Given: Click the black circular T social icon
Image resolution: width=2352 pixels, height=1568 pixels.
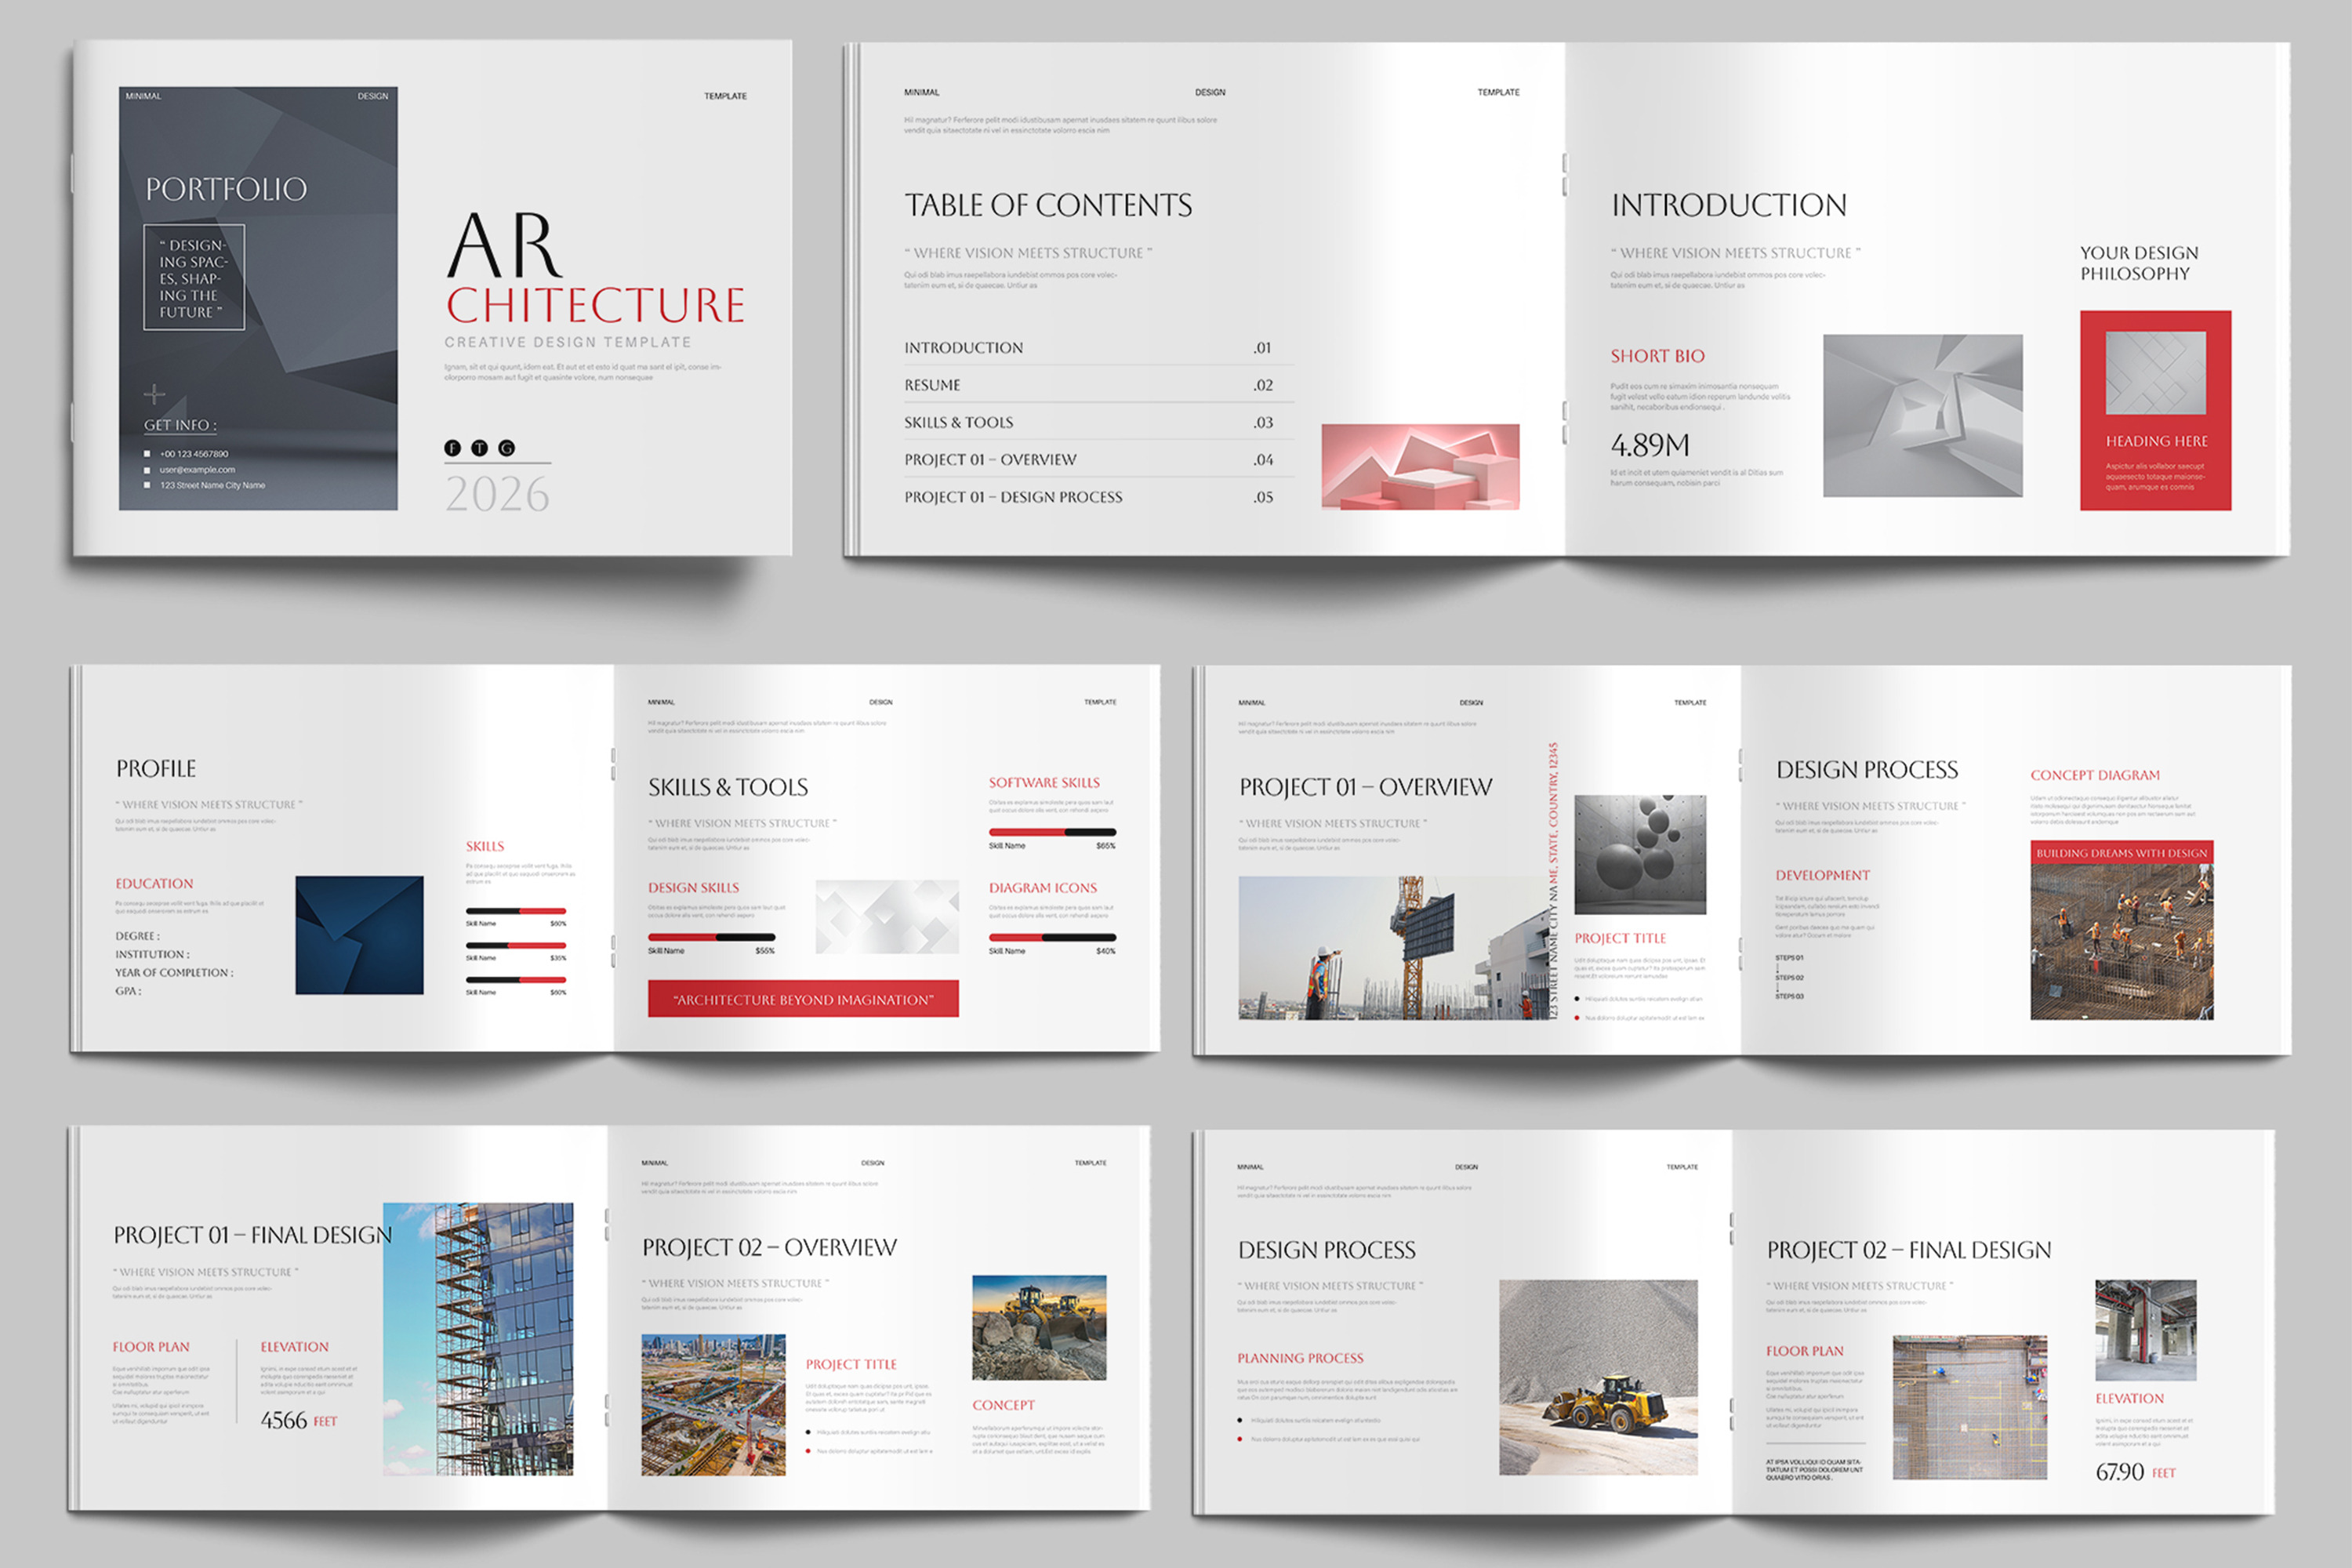Looking at the screenshot, I should (480, 448).
